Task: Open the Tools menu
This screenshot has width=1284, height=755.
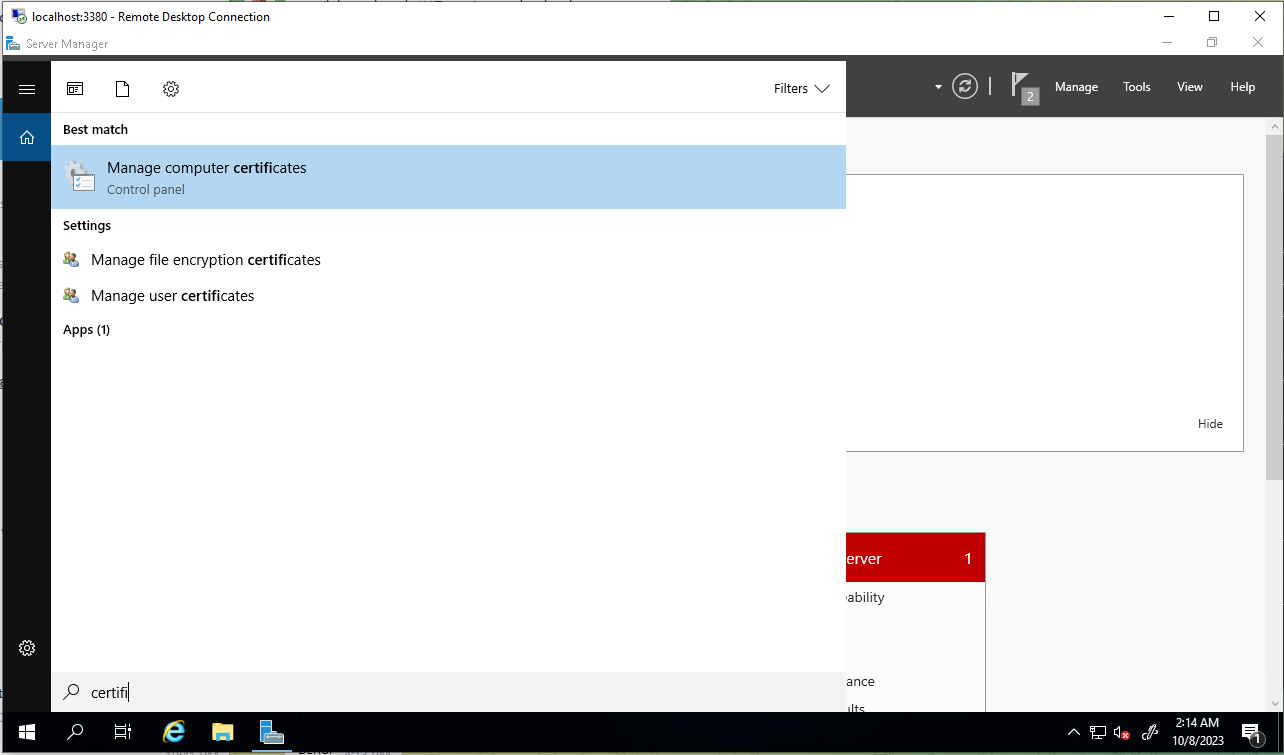Action: tap(1136, 87)
